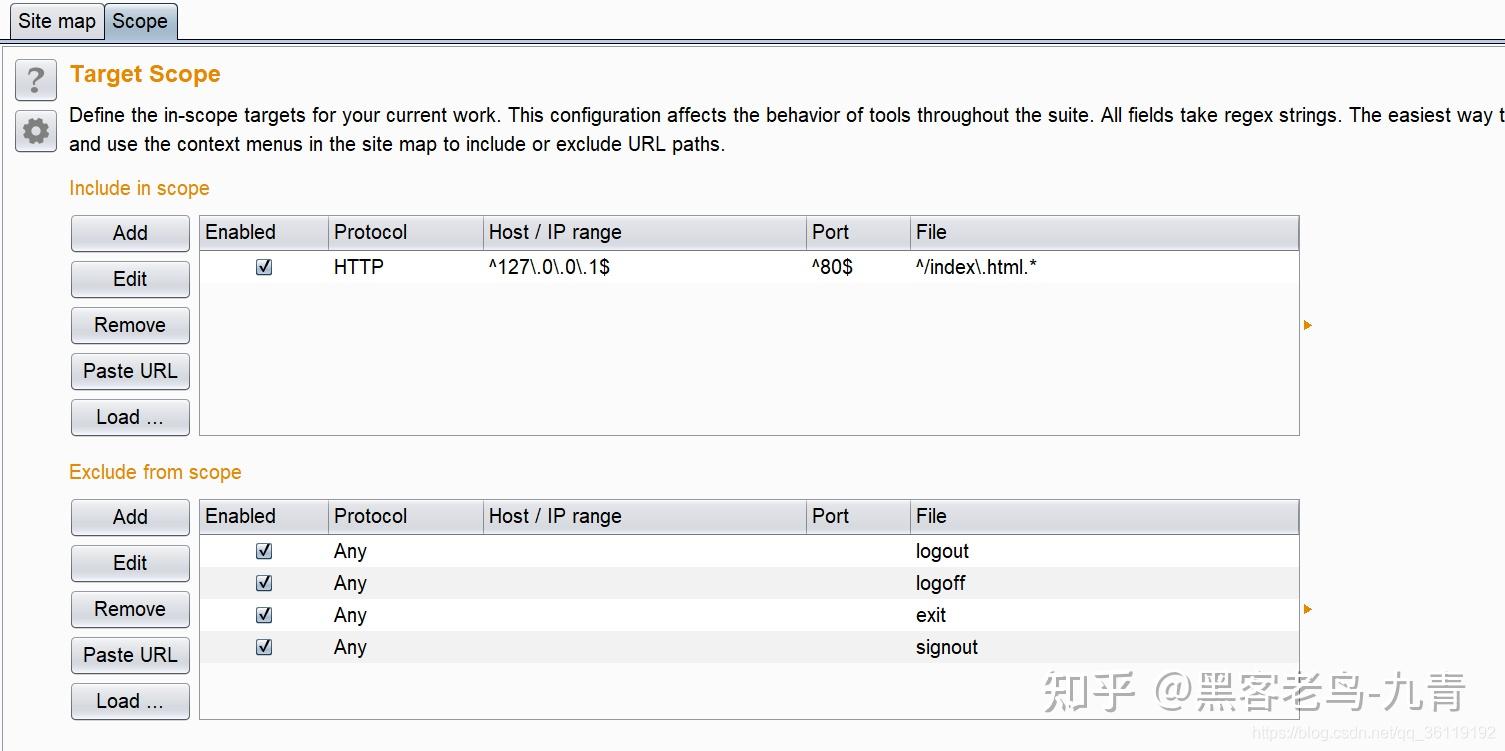Paste URL into exclude-from-scope list
This screenshot has height=751, width=1505.
(x=130, y=655)
